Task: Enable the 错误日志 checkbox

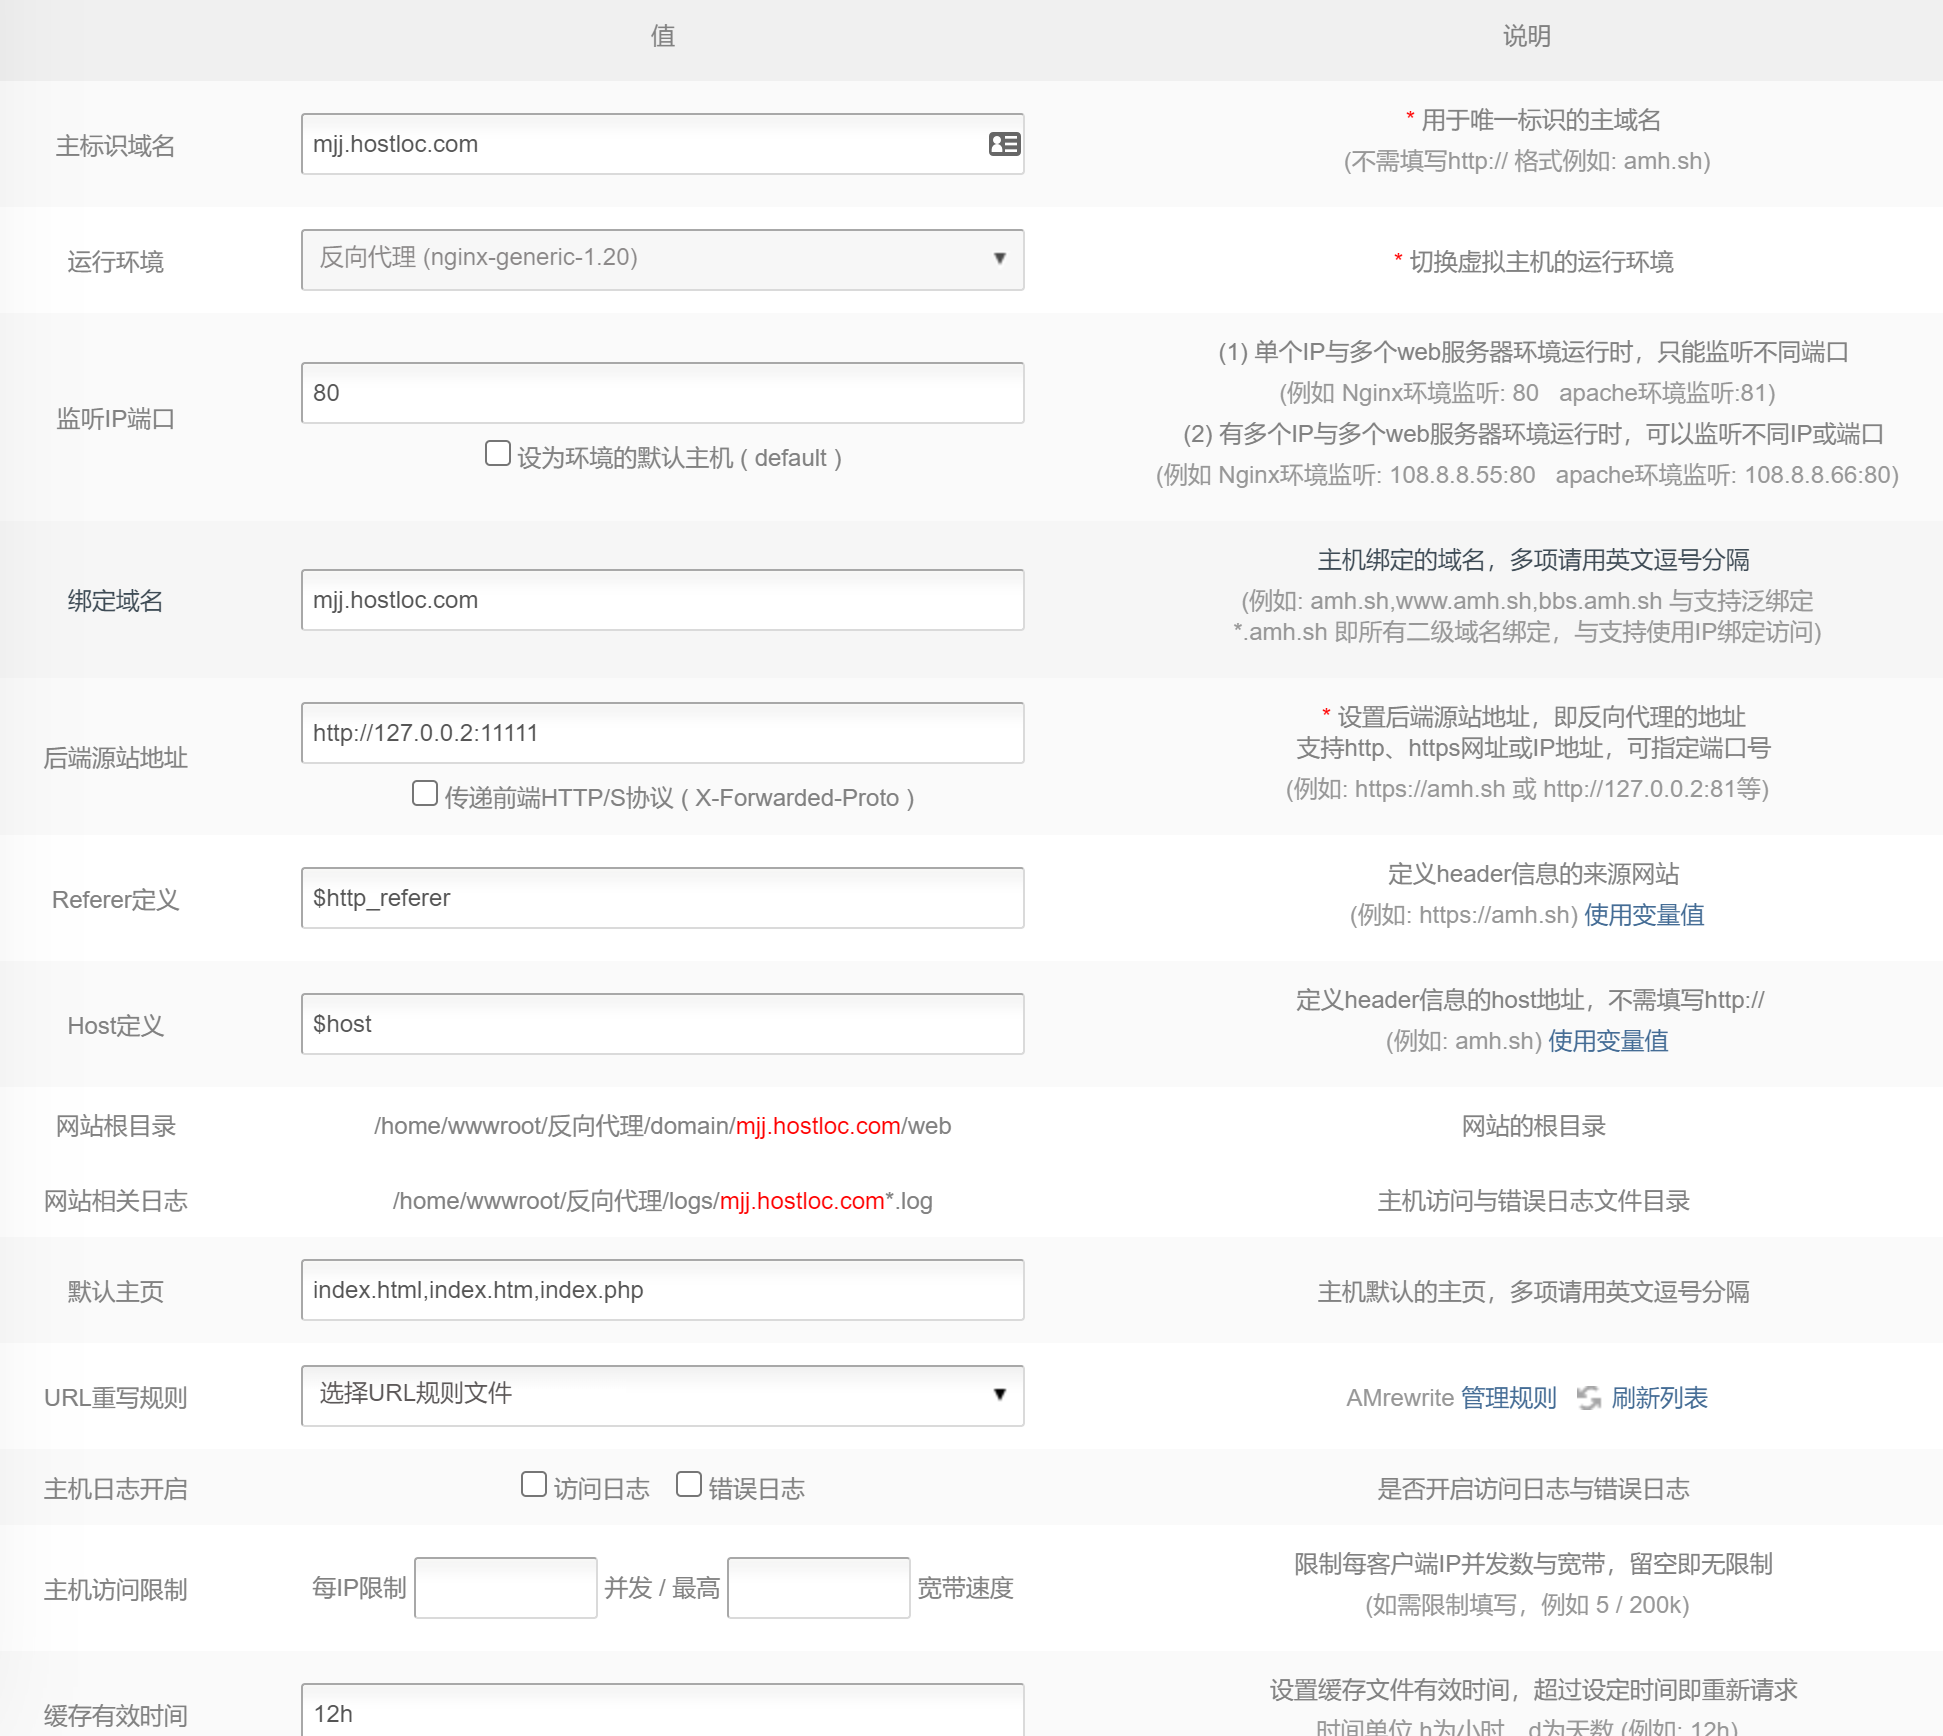Action: point(689,1484)
